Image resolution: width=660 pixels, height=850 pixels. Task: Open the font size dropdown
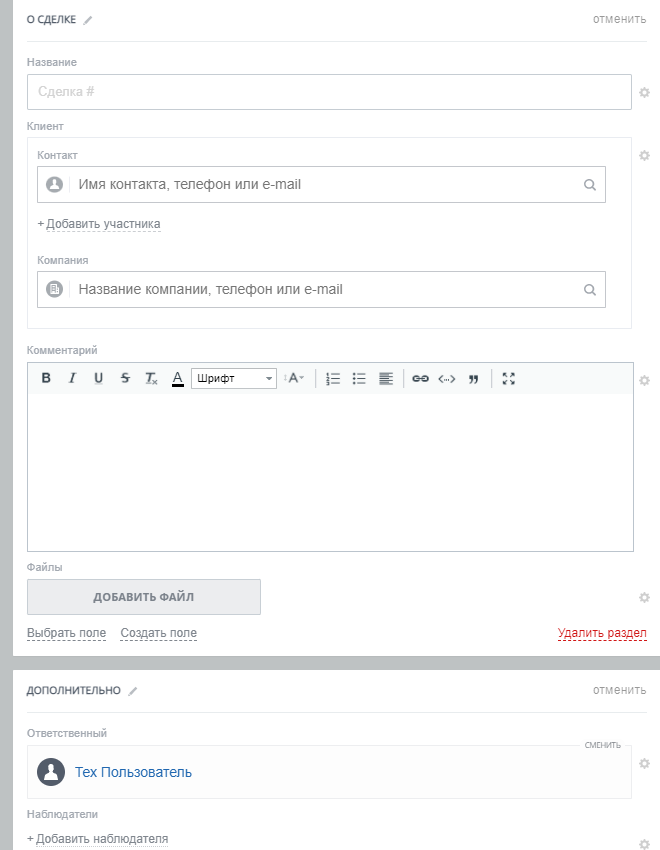pyautogui.click(x=295, y=379)
